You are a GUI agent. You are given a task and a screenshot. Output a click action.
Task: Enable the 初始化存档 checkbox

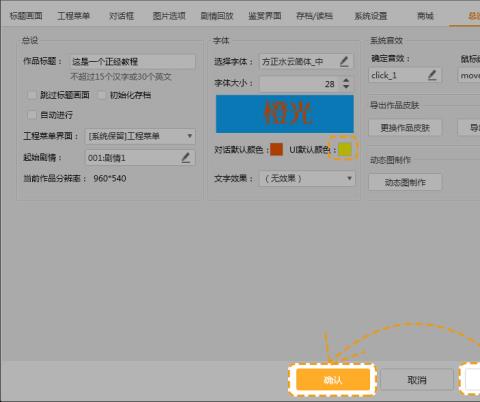click(101, 95)
